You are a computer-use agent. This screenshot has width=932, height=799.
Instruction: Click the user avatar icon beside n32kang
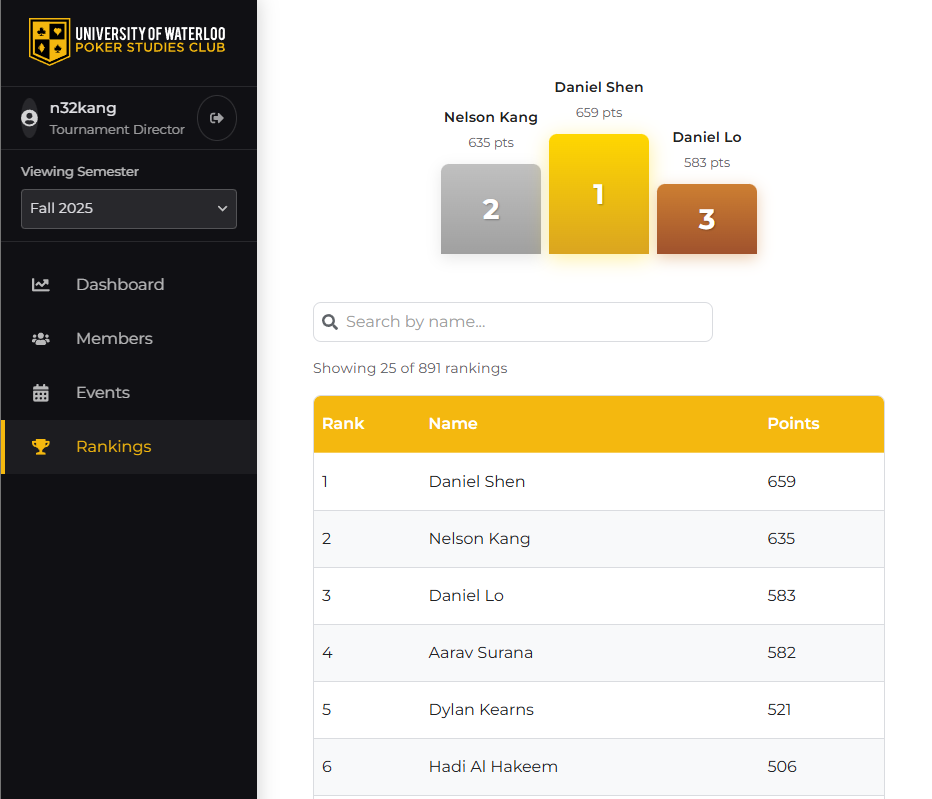click(29, 118)
